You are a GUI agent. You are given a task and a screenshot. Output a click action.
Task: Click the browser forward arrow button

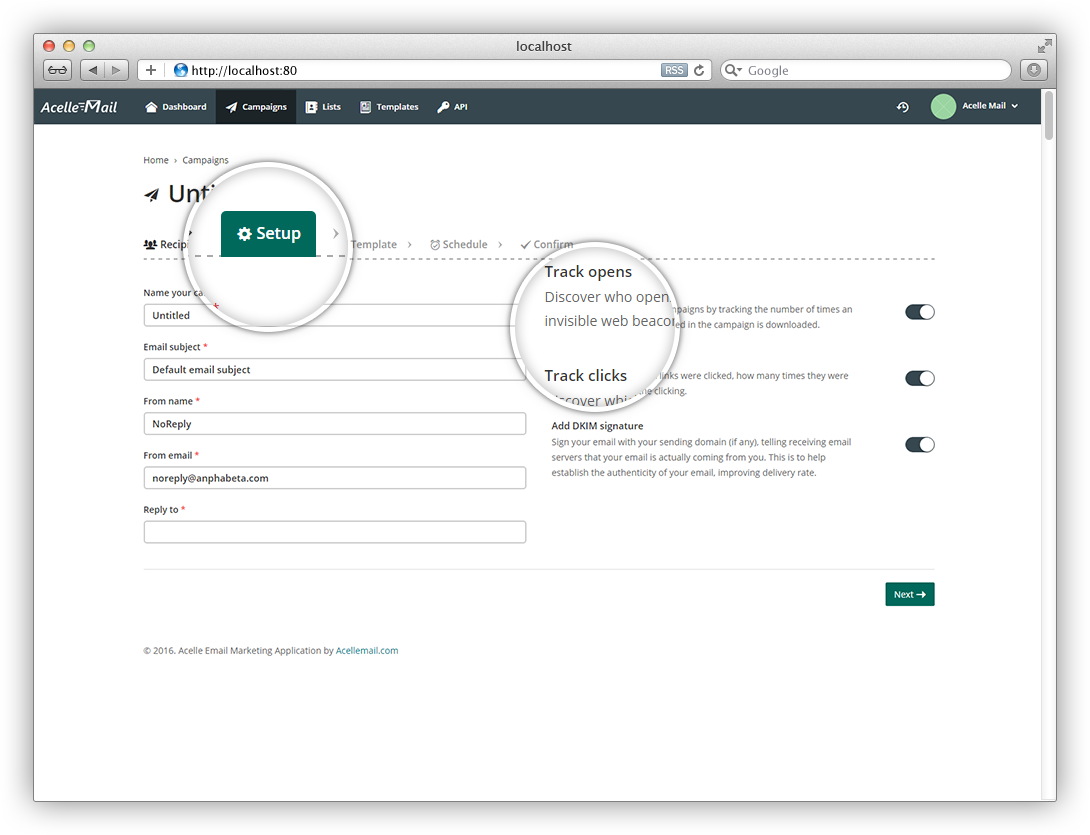[x=116, y=70]
